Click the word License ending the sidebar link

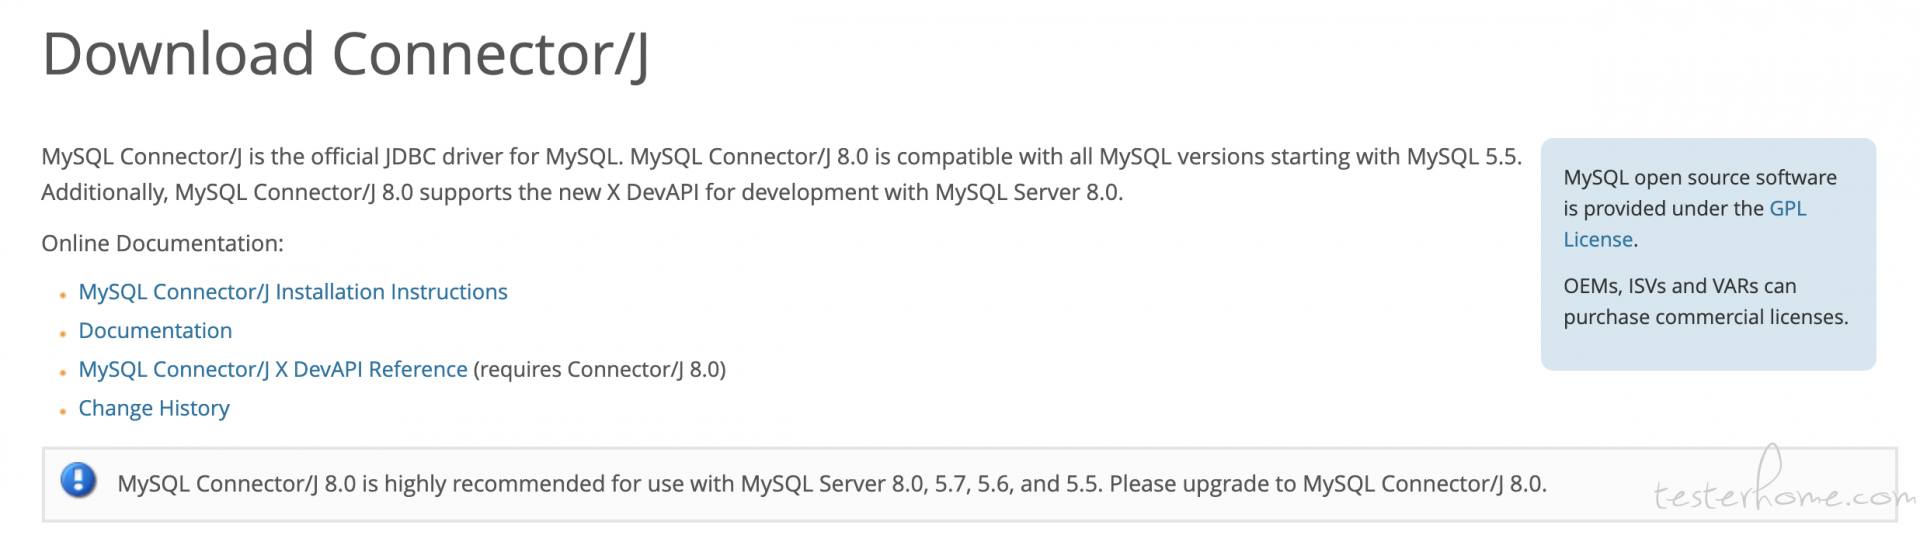click(x=1598, y=239)
